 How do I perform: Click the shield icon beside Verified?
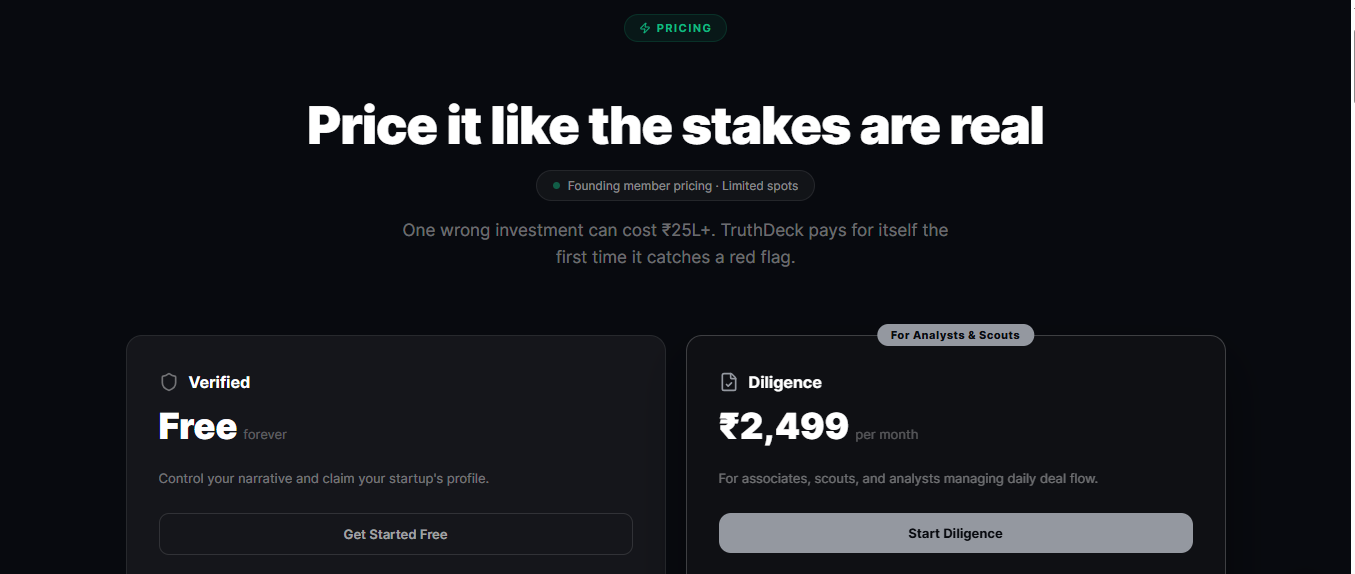(169, 382)
